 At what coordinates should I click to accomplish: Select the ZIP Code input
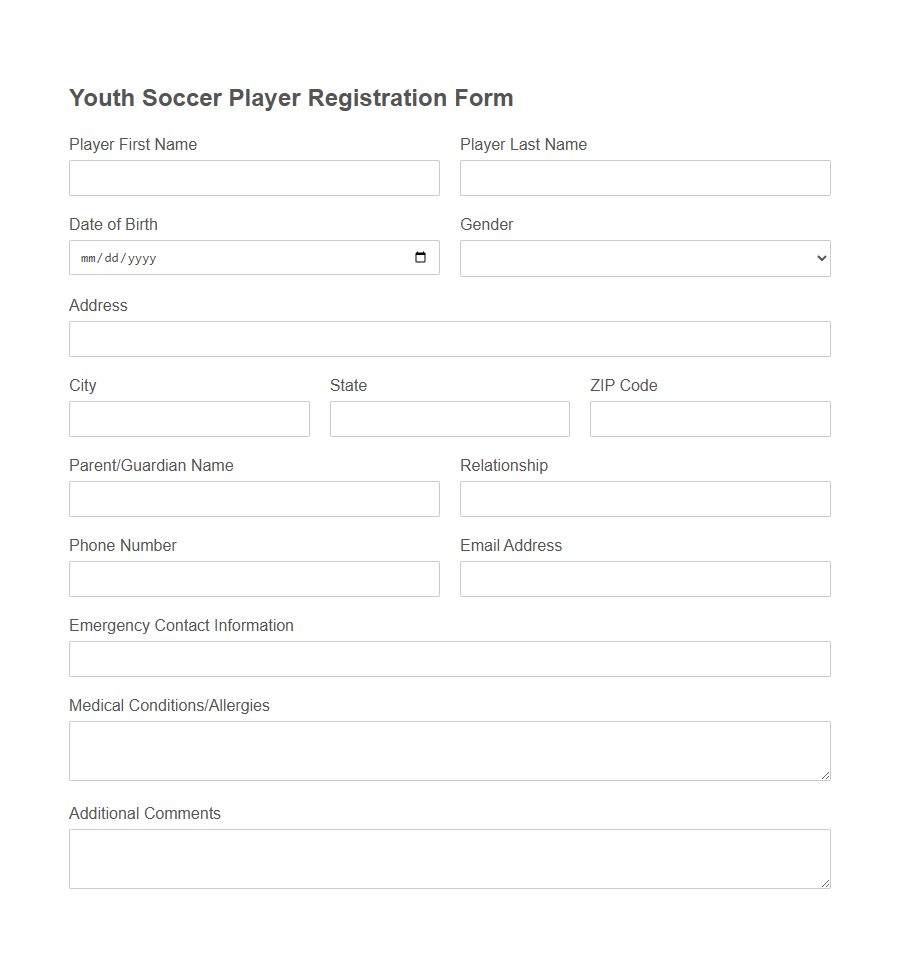[x=710, y=418]
